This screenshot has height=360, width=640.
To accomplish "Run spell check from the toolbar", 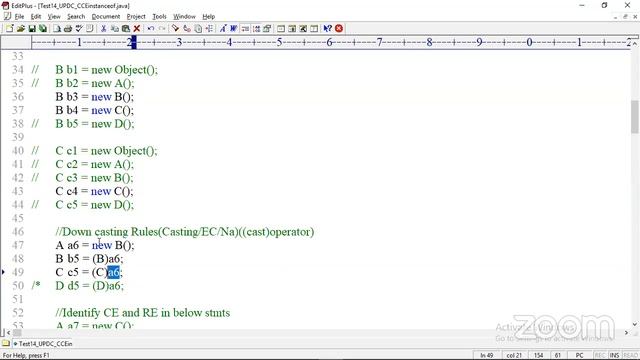I will (79, 29).
